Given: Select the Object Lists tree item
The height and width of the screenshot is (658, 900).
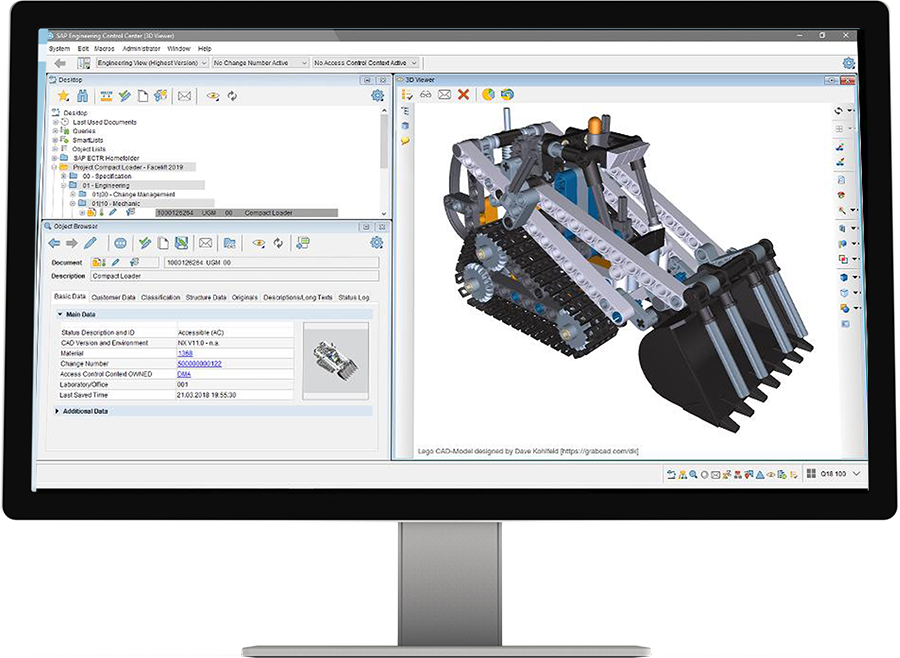Looking at the screenshot, I should [x=89, y=149].
